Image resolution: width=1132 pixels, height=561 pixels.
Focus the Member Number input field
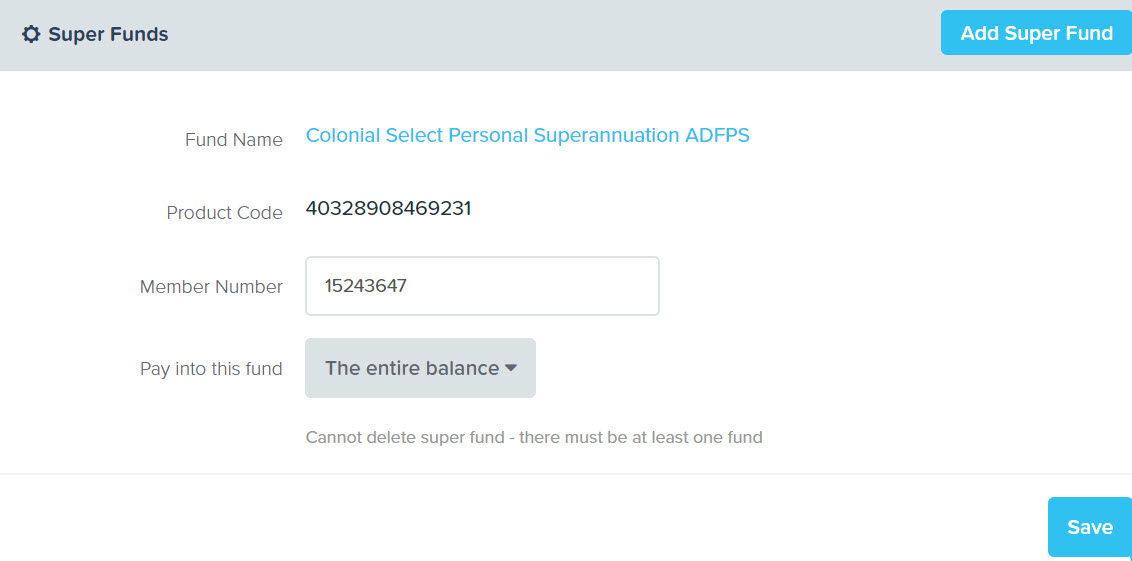click(482, 286)
